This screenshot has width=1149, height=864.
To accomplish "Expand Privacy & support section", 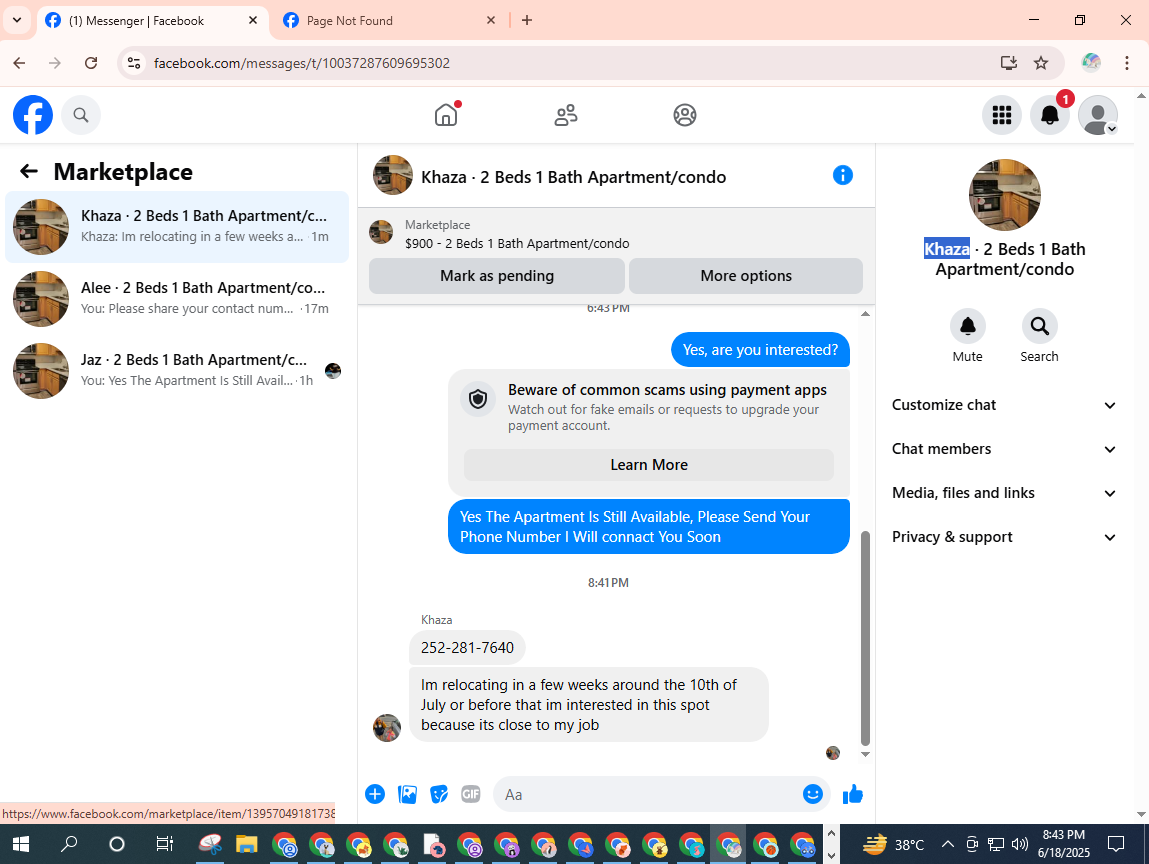I will pyautogui.click(x=1004, y=537).
